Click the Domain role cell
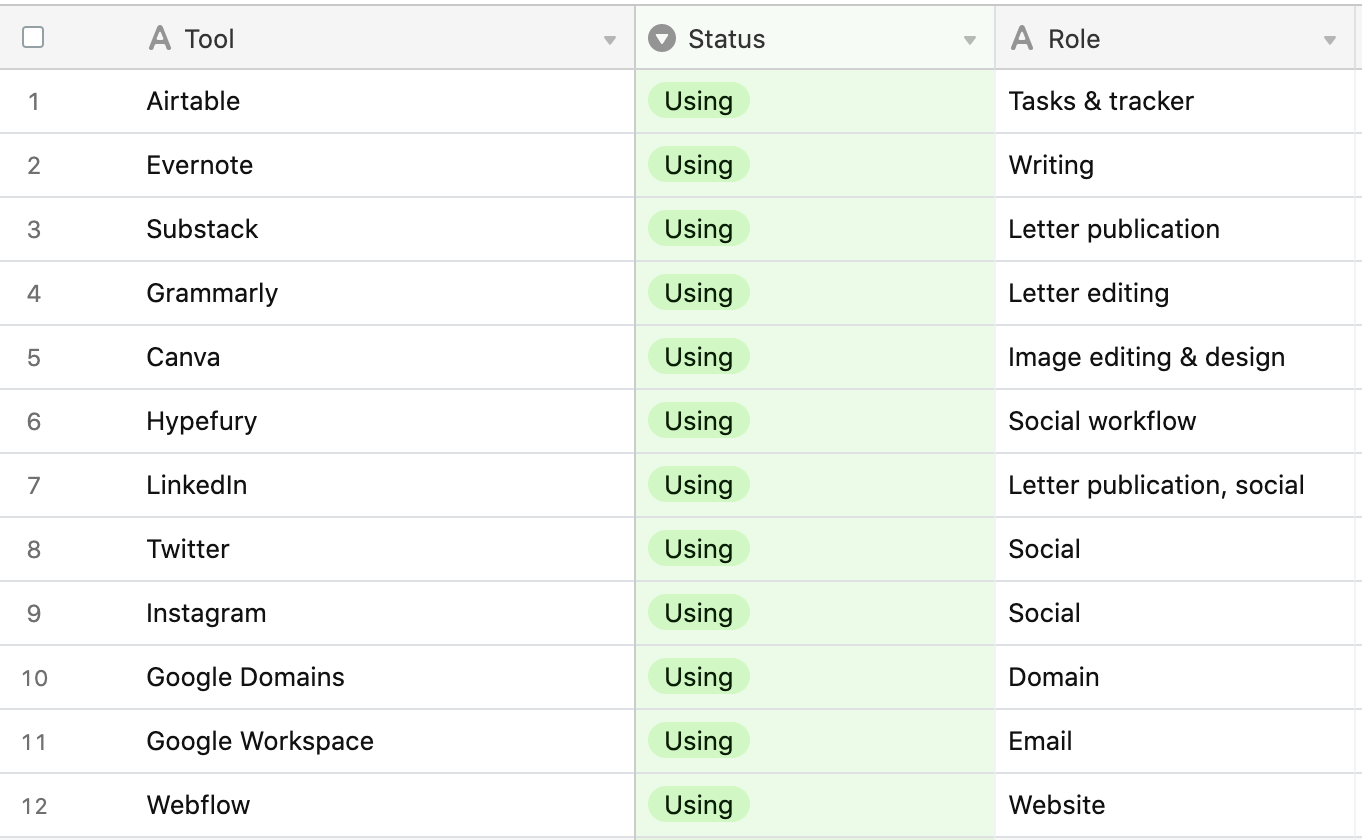Screen dimensions: 1362x840 coord(1175,677)
